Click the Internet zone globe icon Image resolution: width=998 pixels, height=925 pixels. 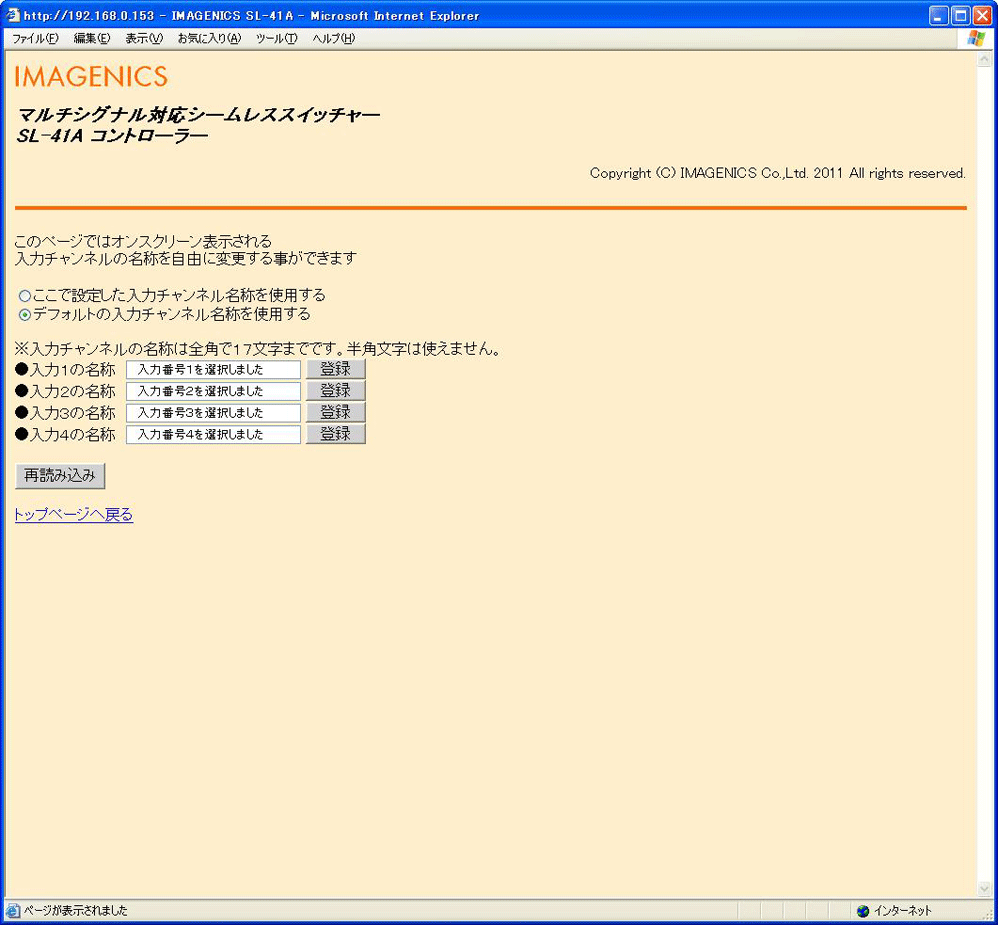(x=863, y=911)
